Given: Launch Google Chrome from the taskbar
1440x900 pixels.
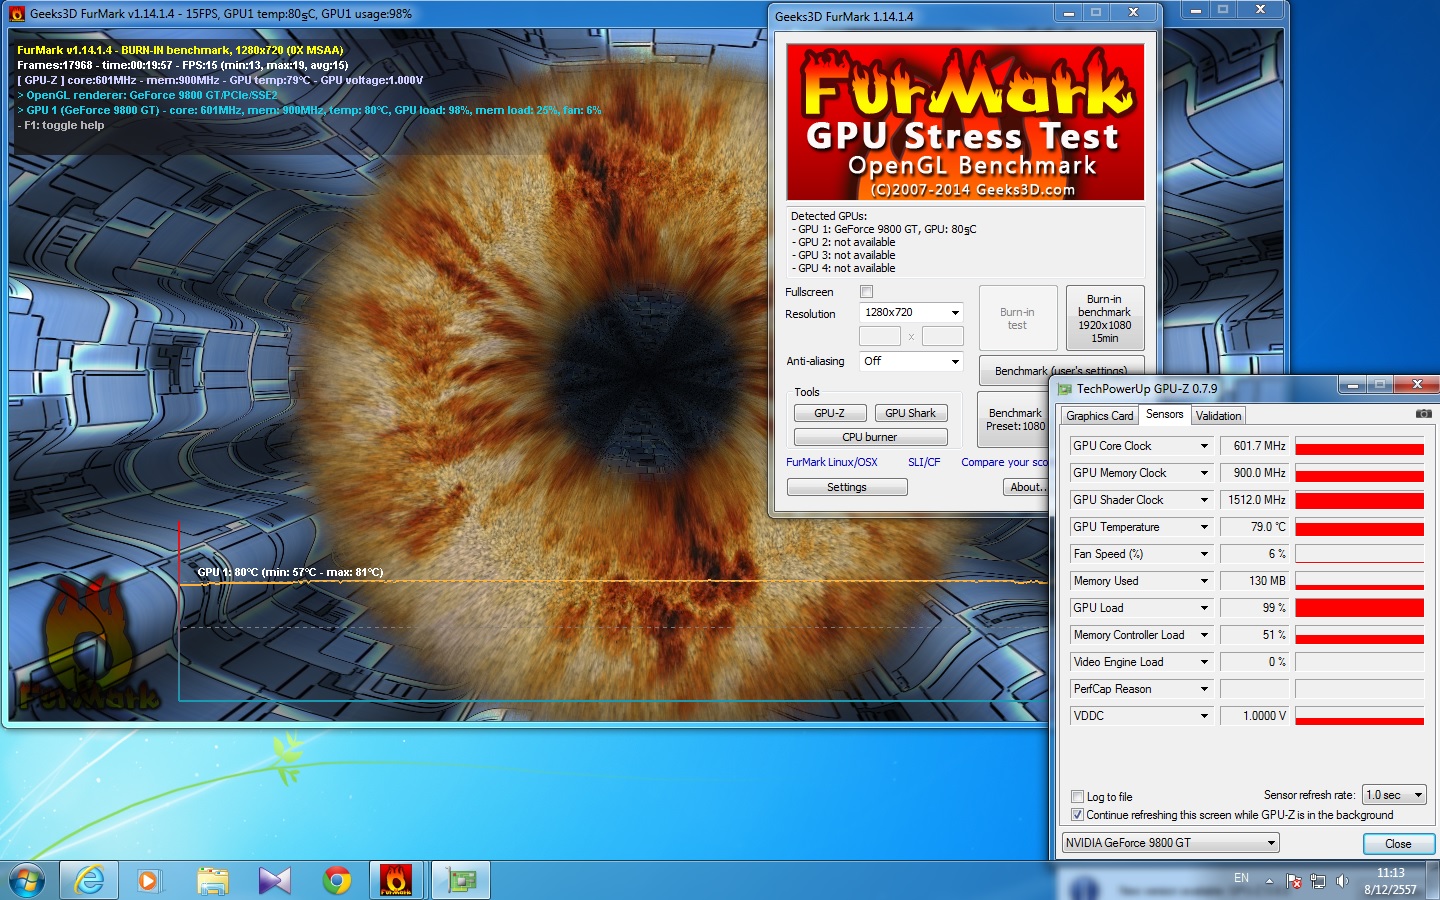Looking at the screenshot, I should click(x=337, y=880).
